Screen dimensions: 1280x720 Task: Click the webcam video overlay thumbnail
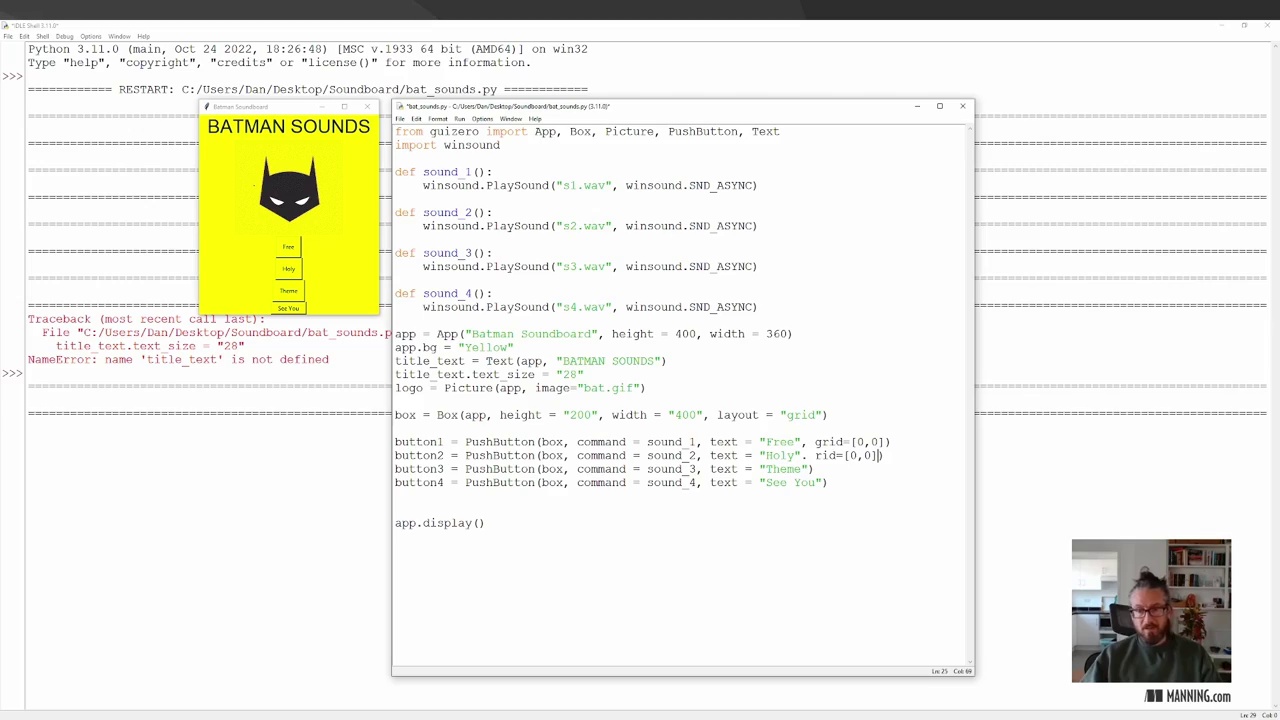1151,611
